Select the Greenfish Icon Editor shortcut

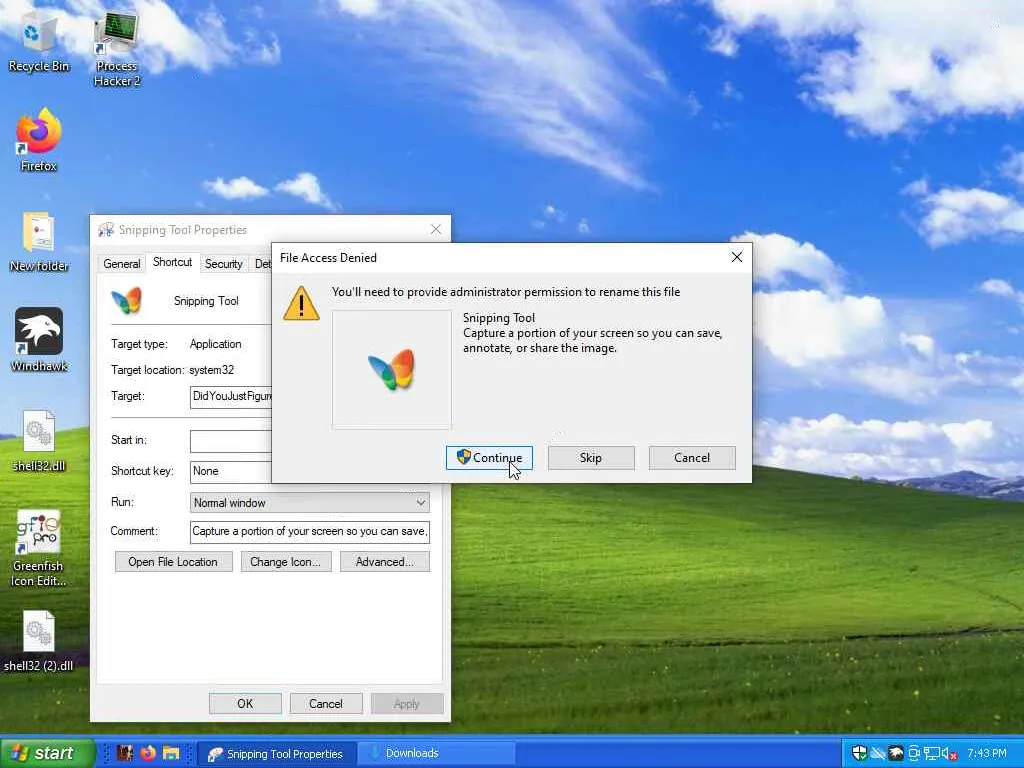point(38,549)
